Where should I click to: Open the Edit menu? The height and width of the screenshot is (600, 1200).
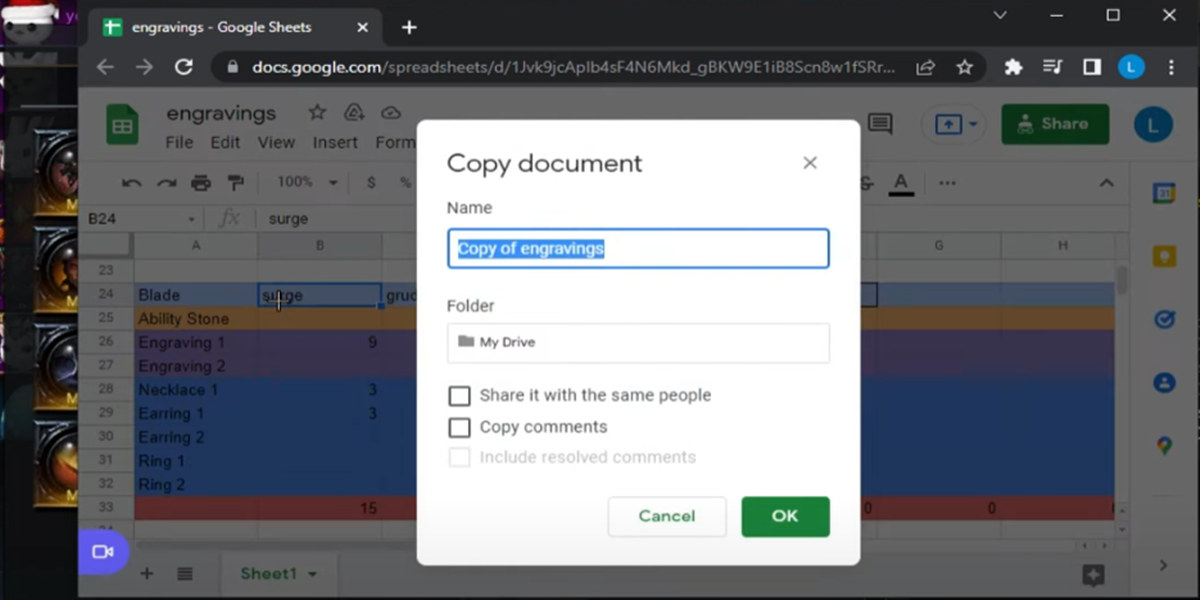(225, 142)
